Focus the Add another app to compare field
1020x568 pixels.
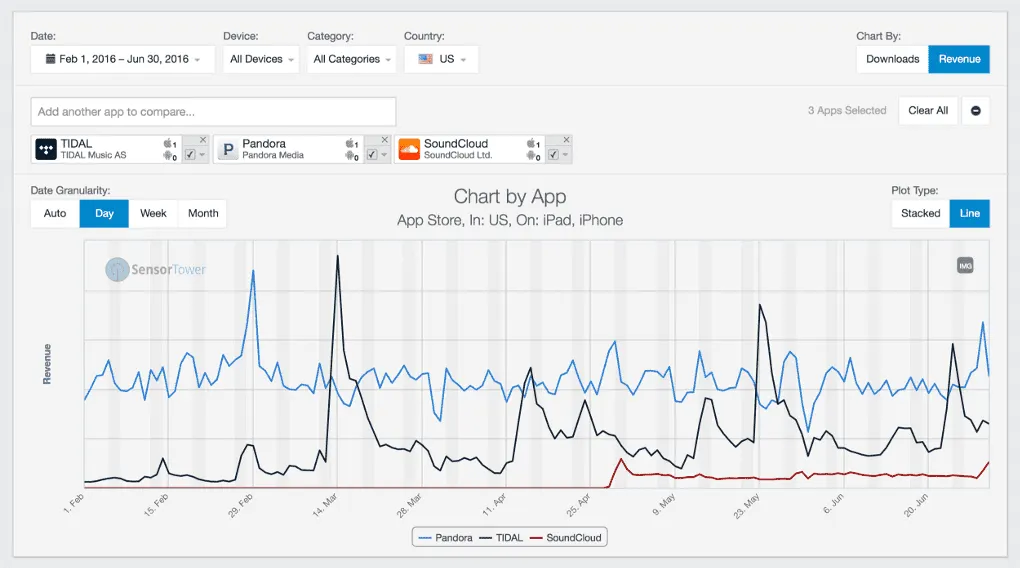(x=213, y=112)
